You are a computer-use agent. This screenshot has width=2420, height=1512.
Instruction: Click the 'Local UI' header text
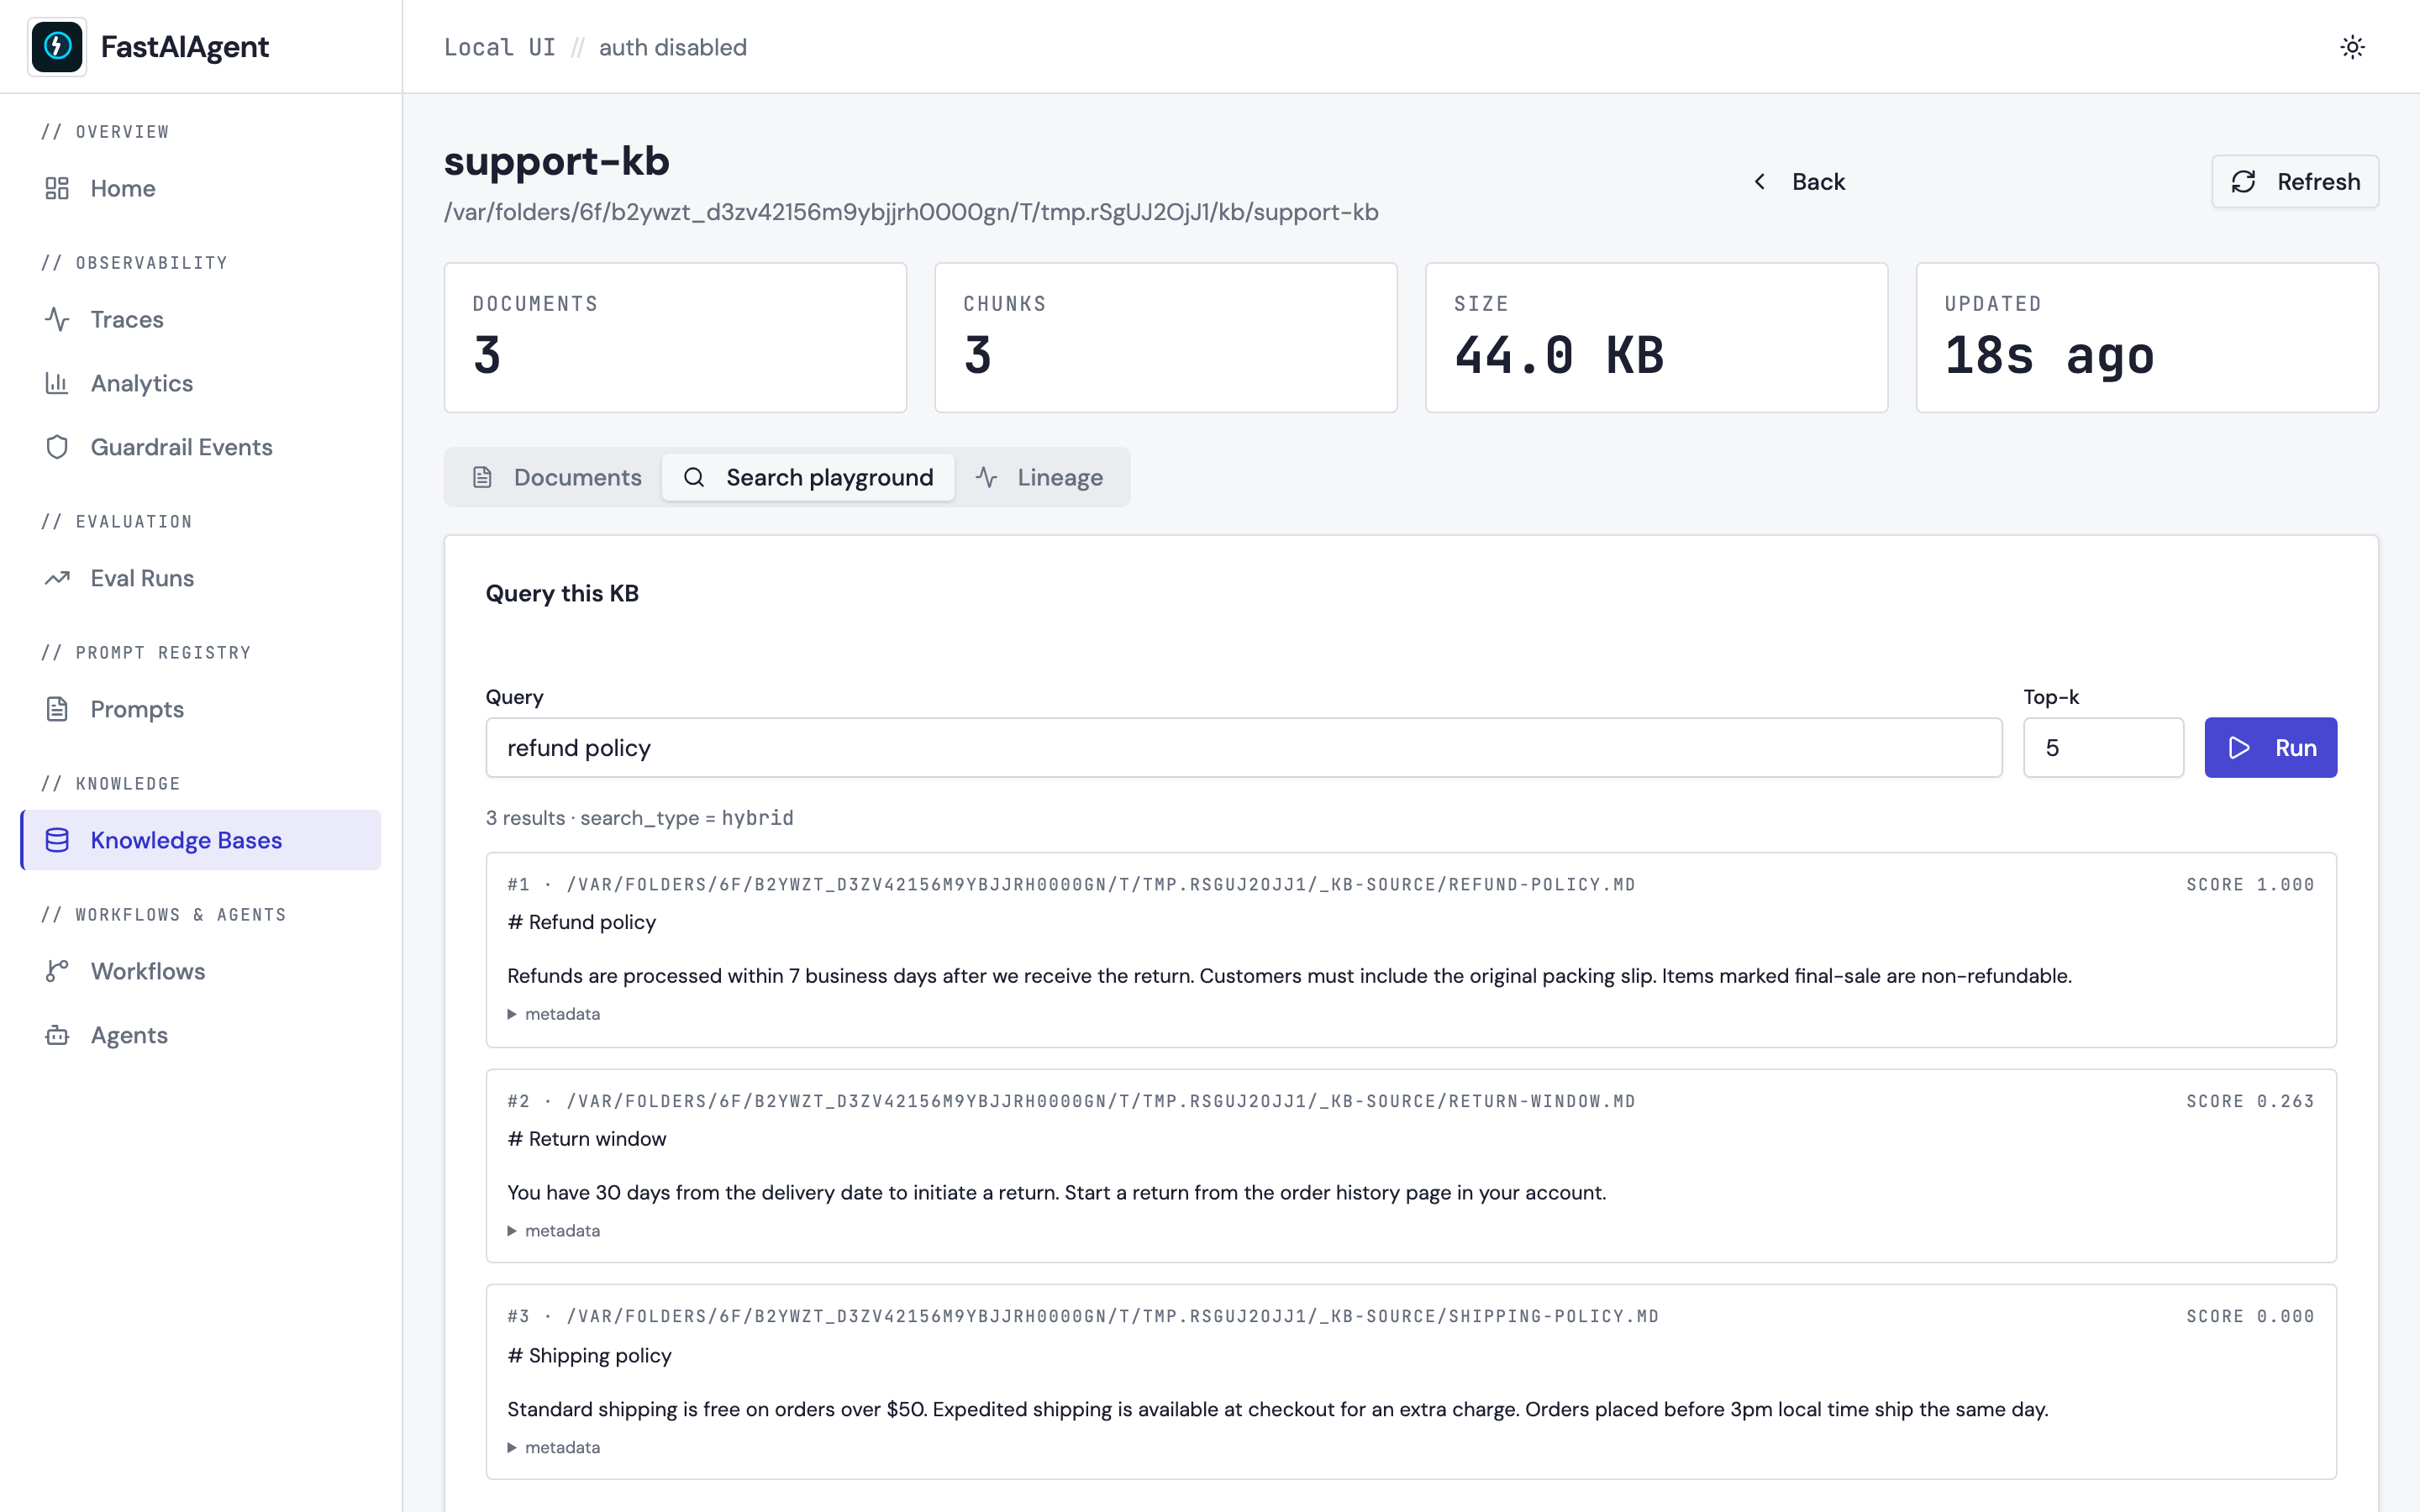[x=499, y=47]
